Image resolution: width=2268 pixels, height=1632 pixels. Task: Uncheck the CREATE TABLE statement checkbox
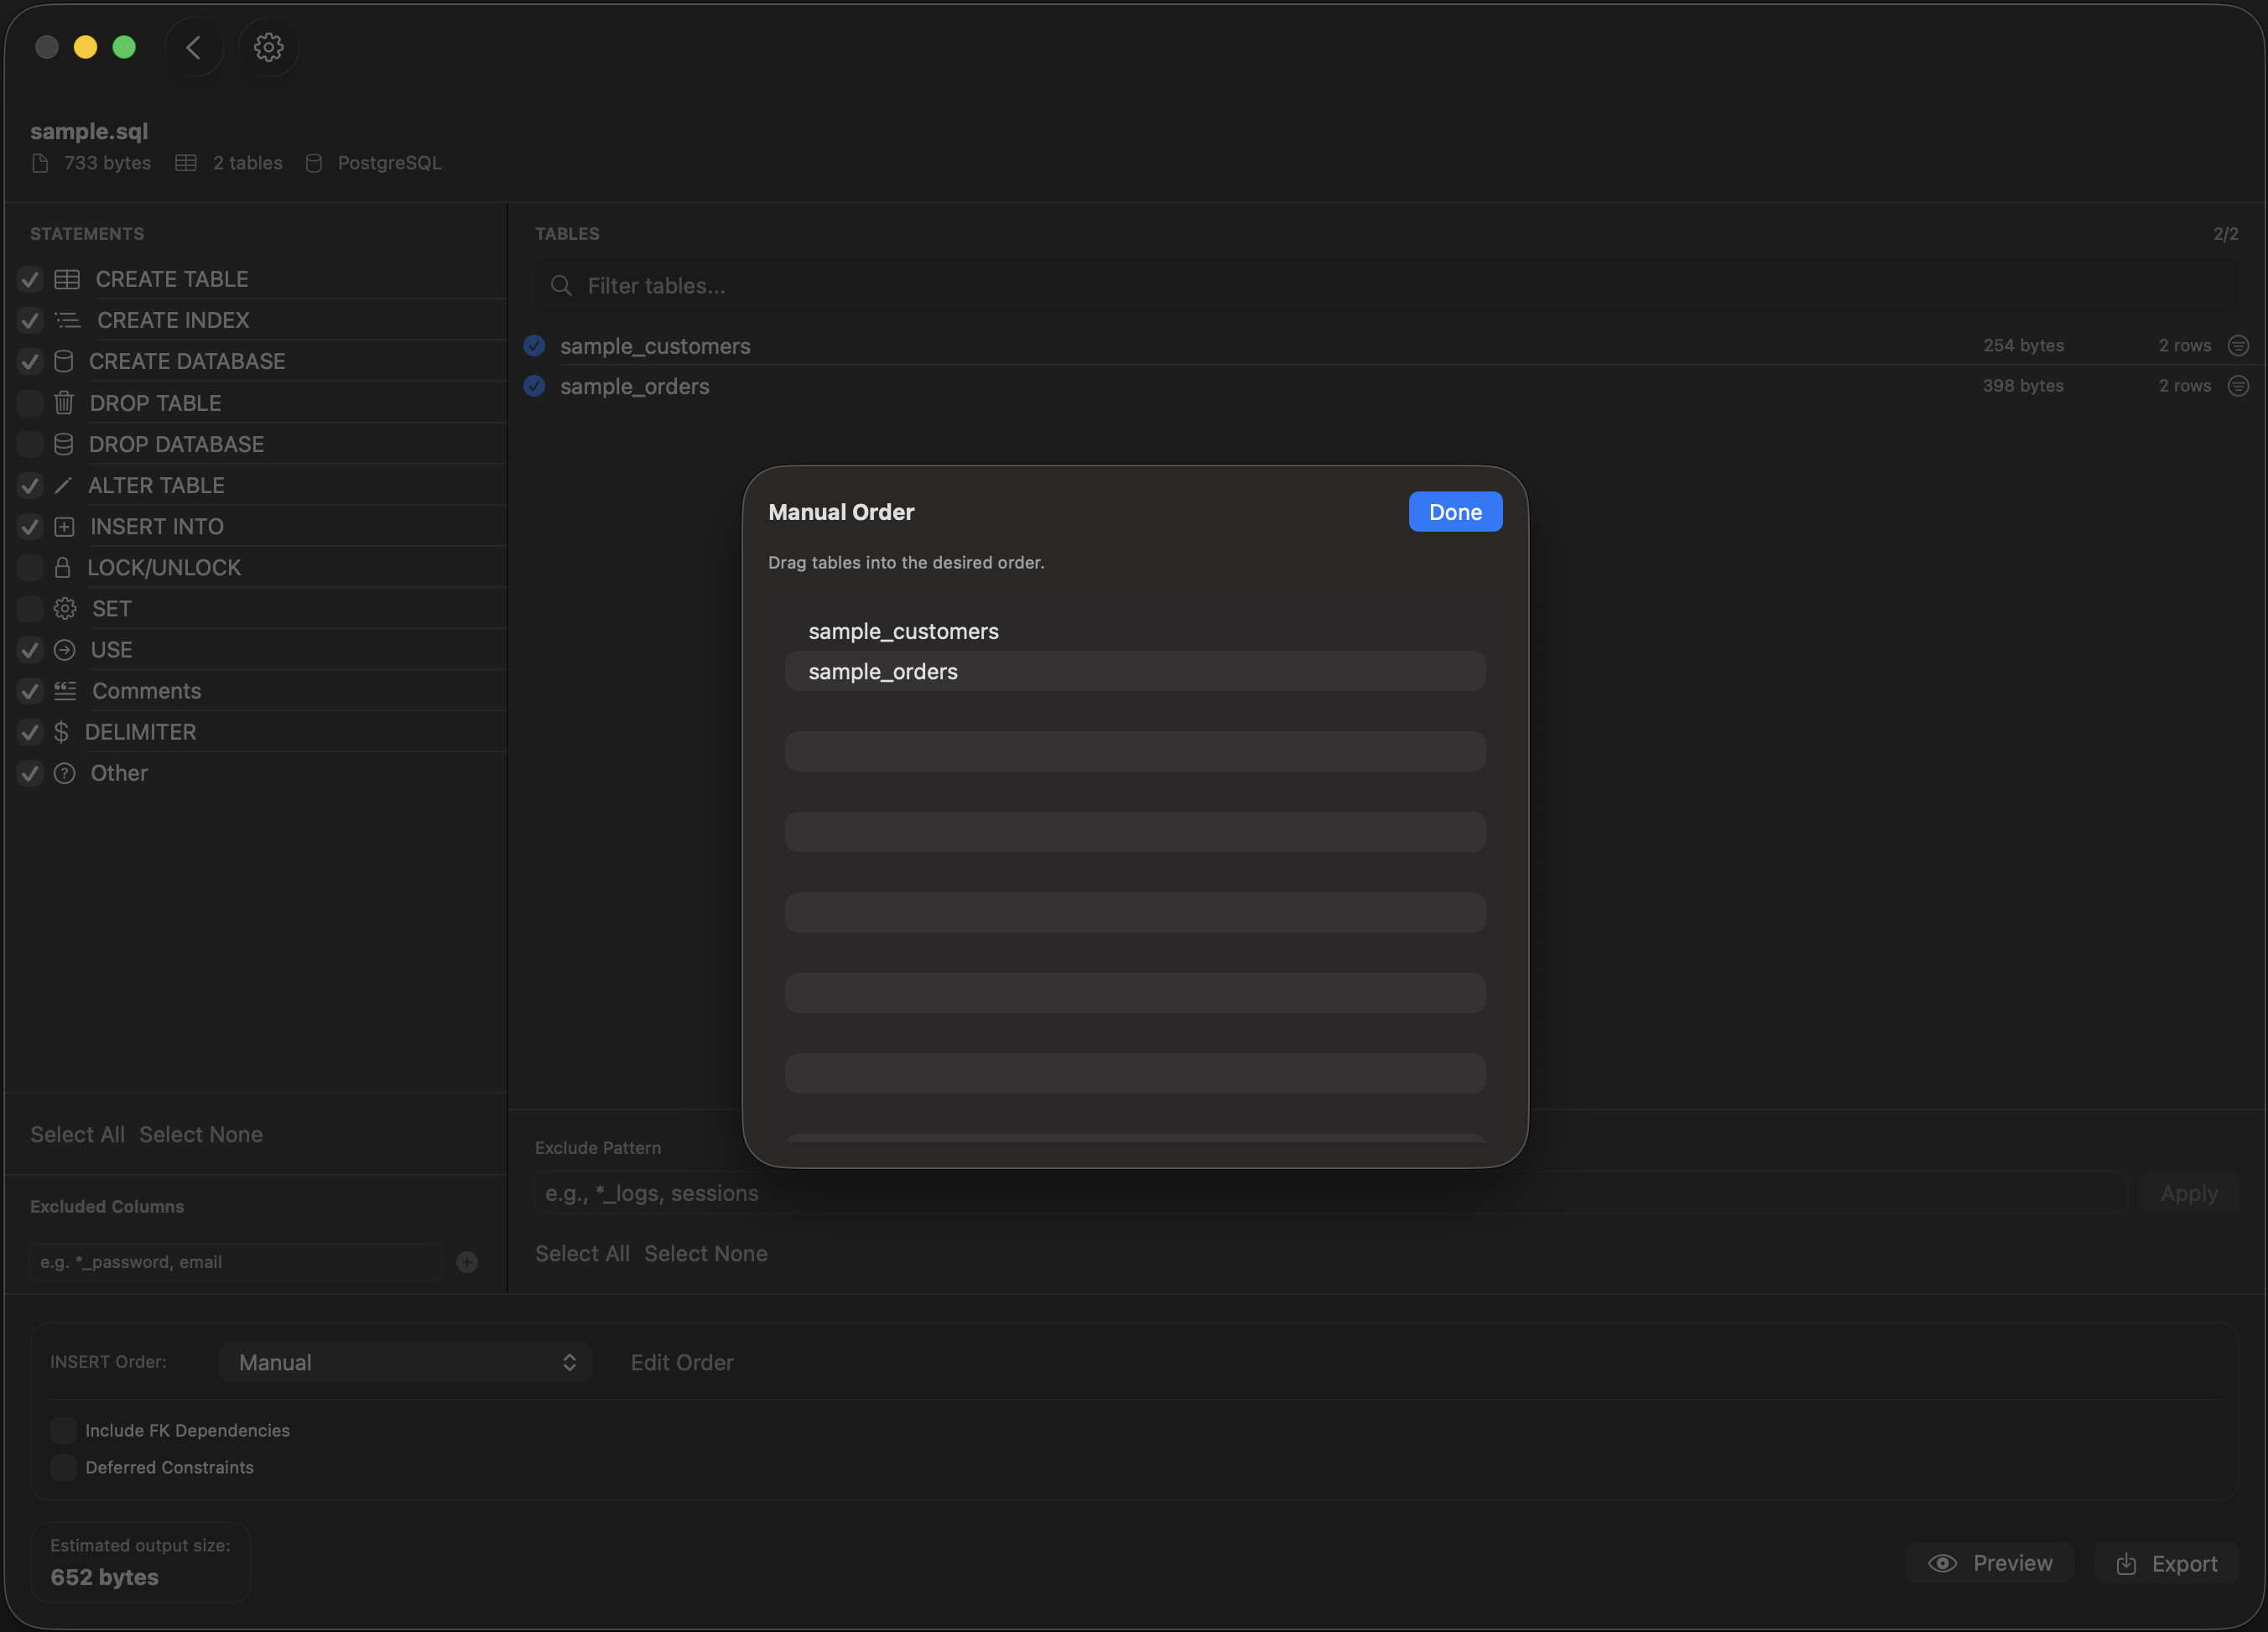pos(30,279)
